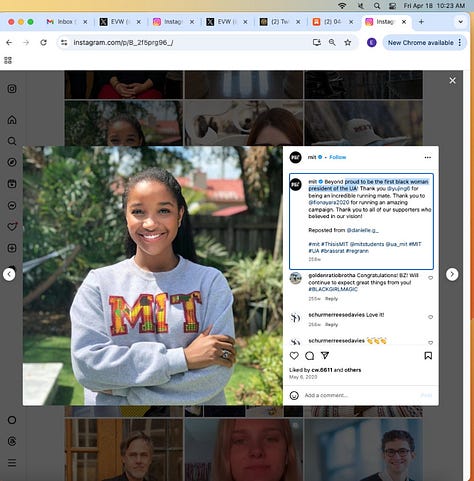
Task: Open post options three-dot menu
Action: click(x=428, y=157)
